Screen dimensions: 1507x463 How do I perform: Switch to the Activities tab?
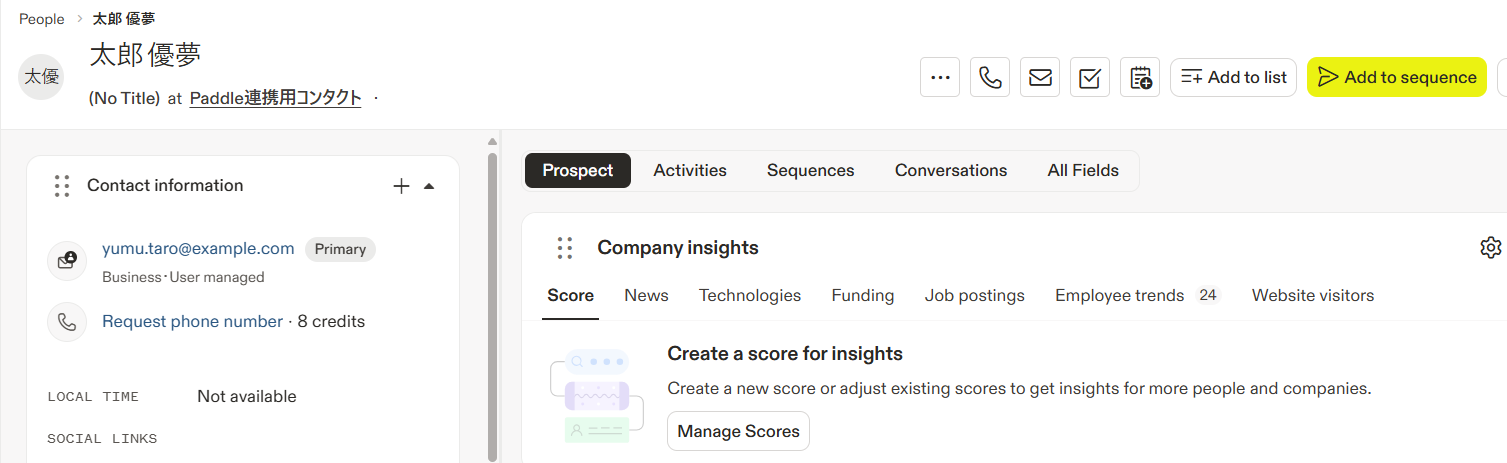[x=690, y=170]
